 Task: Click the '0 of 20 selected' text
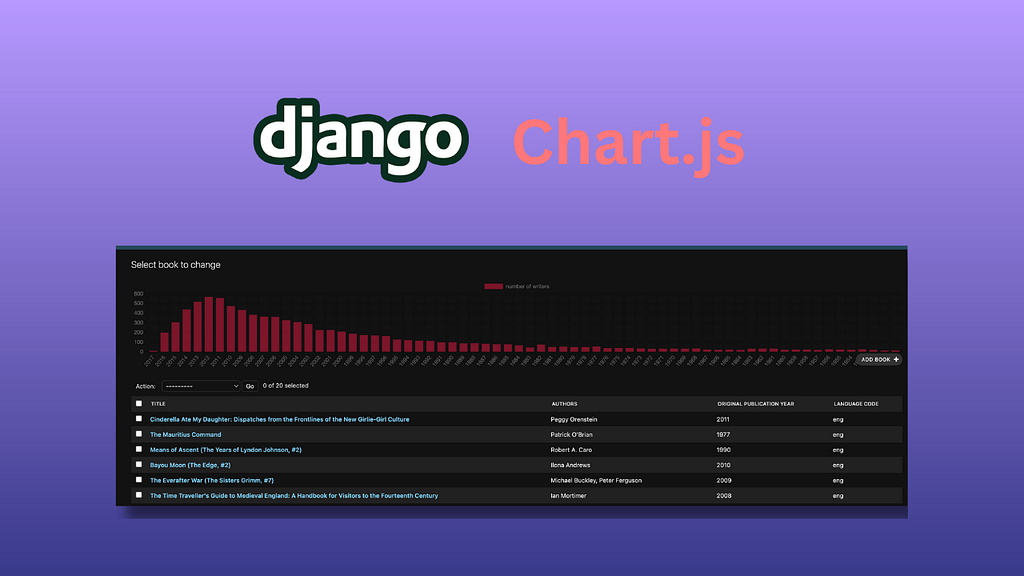pos(285,385)
